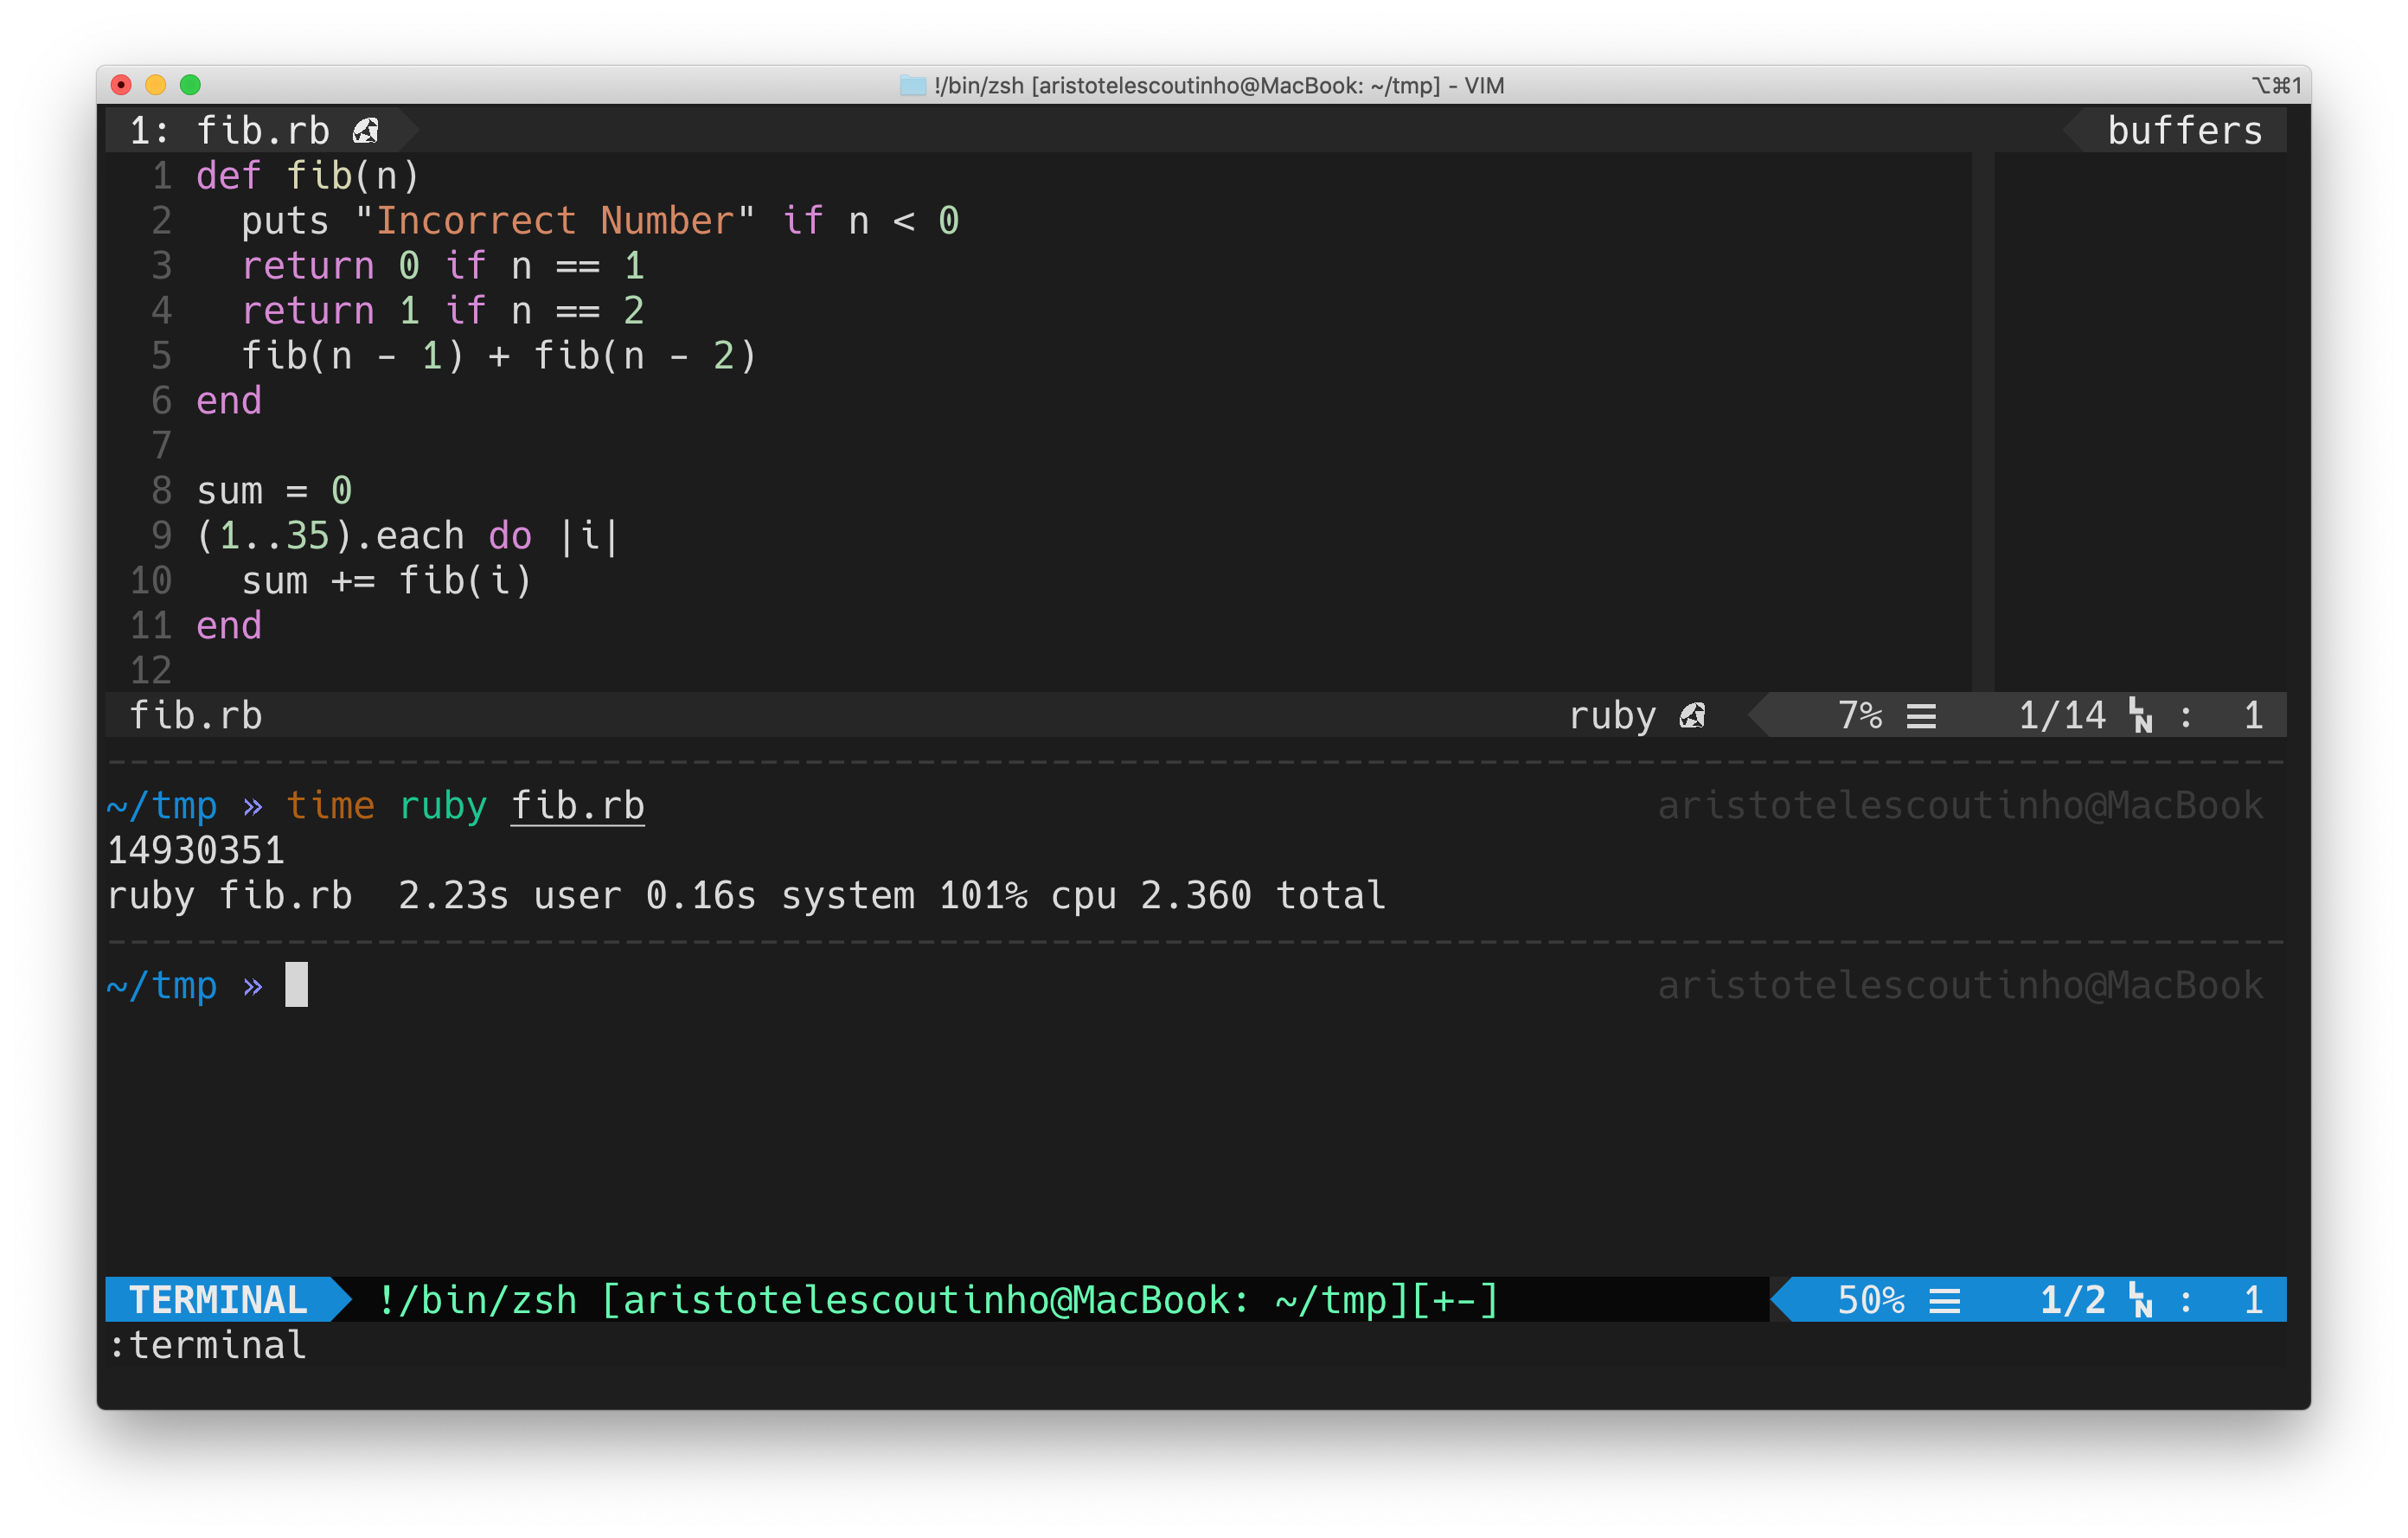Click the 1/14 line counter

2062,716
